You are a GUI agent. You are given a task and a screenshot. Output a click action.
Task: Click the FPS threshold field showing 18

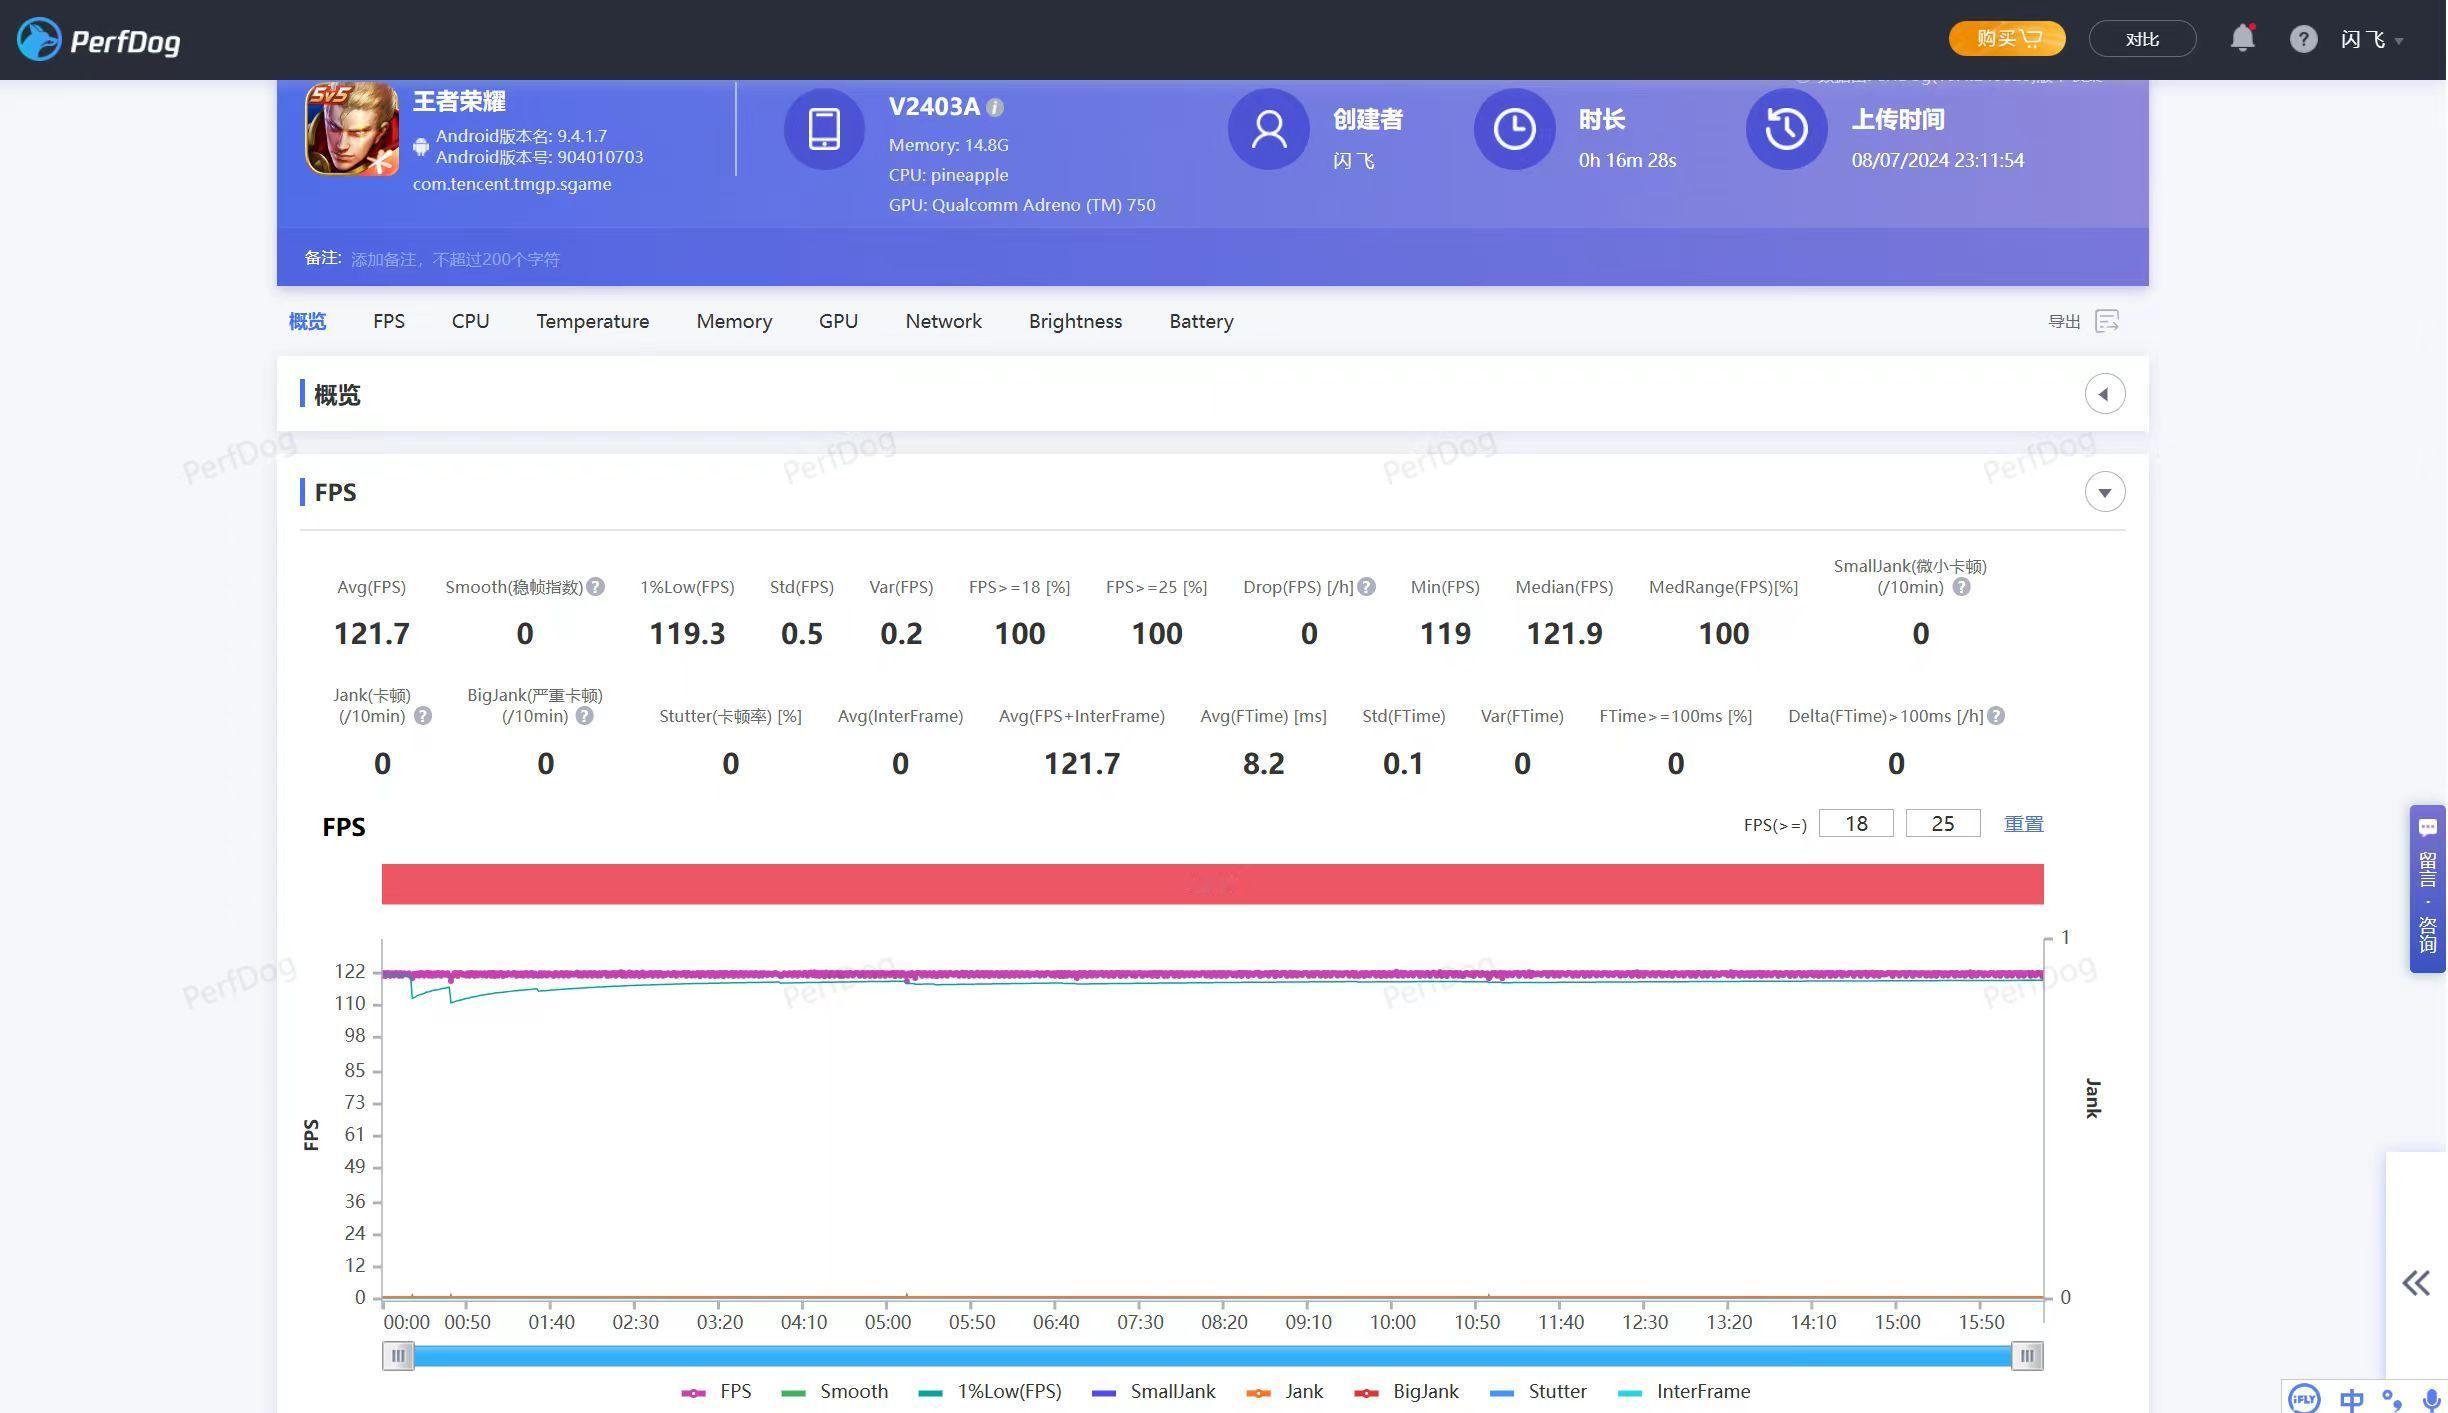[1856, 823]
